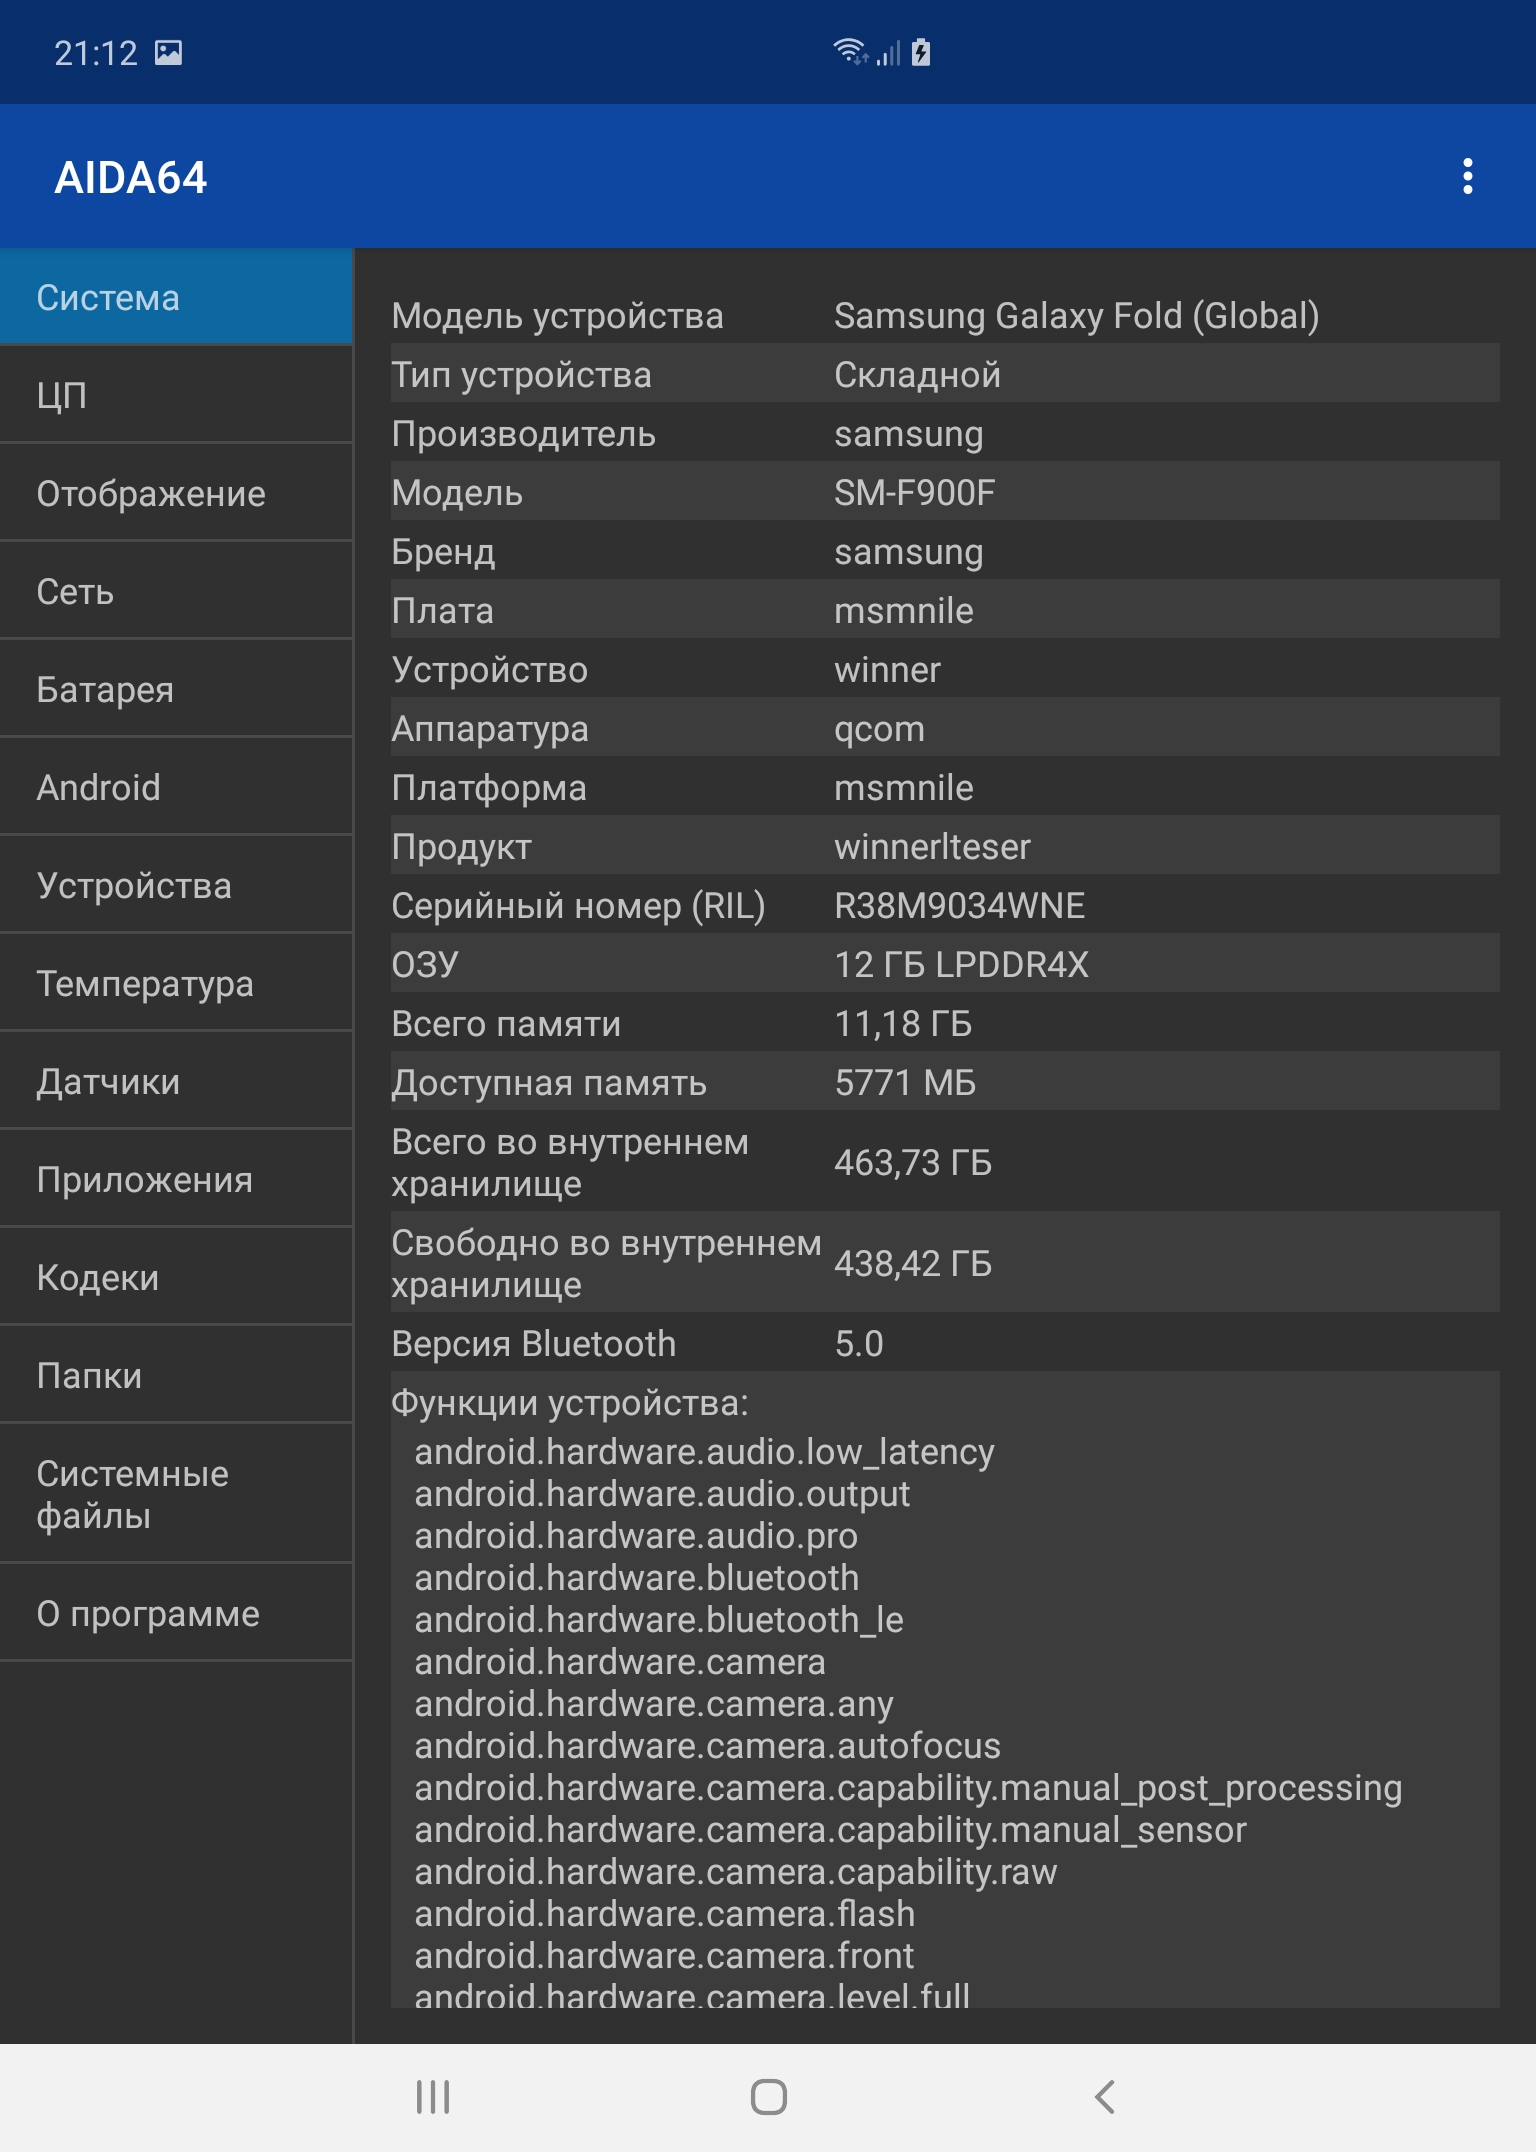Select the Система tab

tap(176, 297)
